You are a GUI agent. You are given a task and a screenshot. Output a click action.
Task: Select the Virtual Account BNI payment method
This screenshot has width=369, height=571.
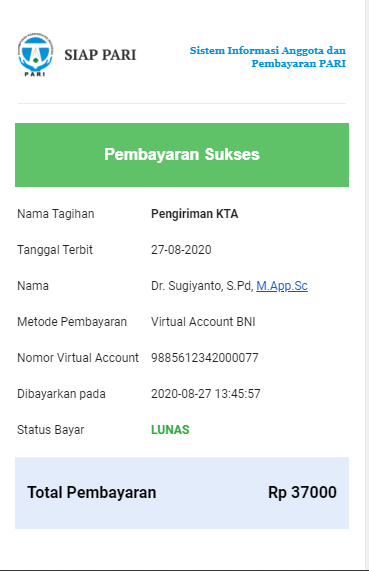[203, 322]
